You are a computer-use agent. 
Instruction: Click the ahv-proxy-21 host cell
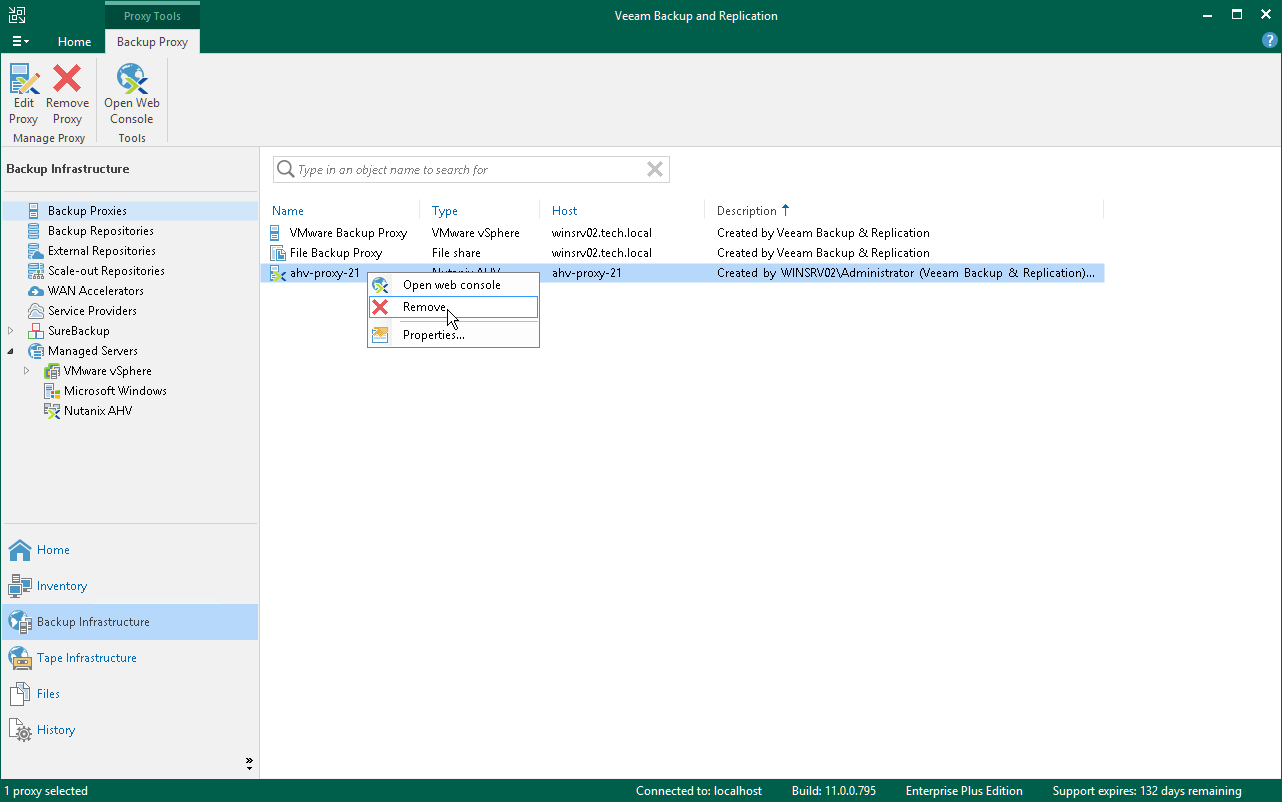click(x=587, y=273)
